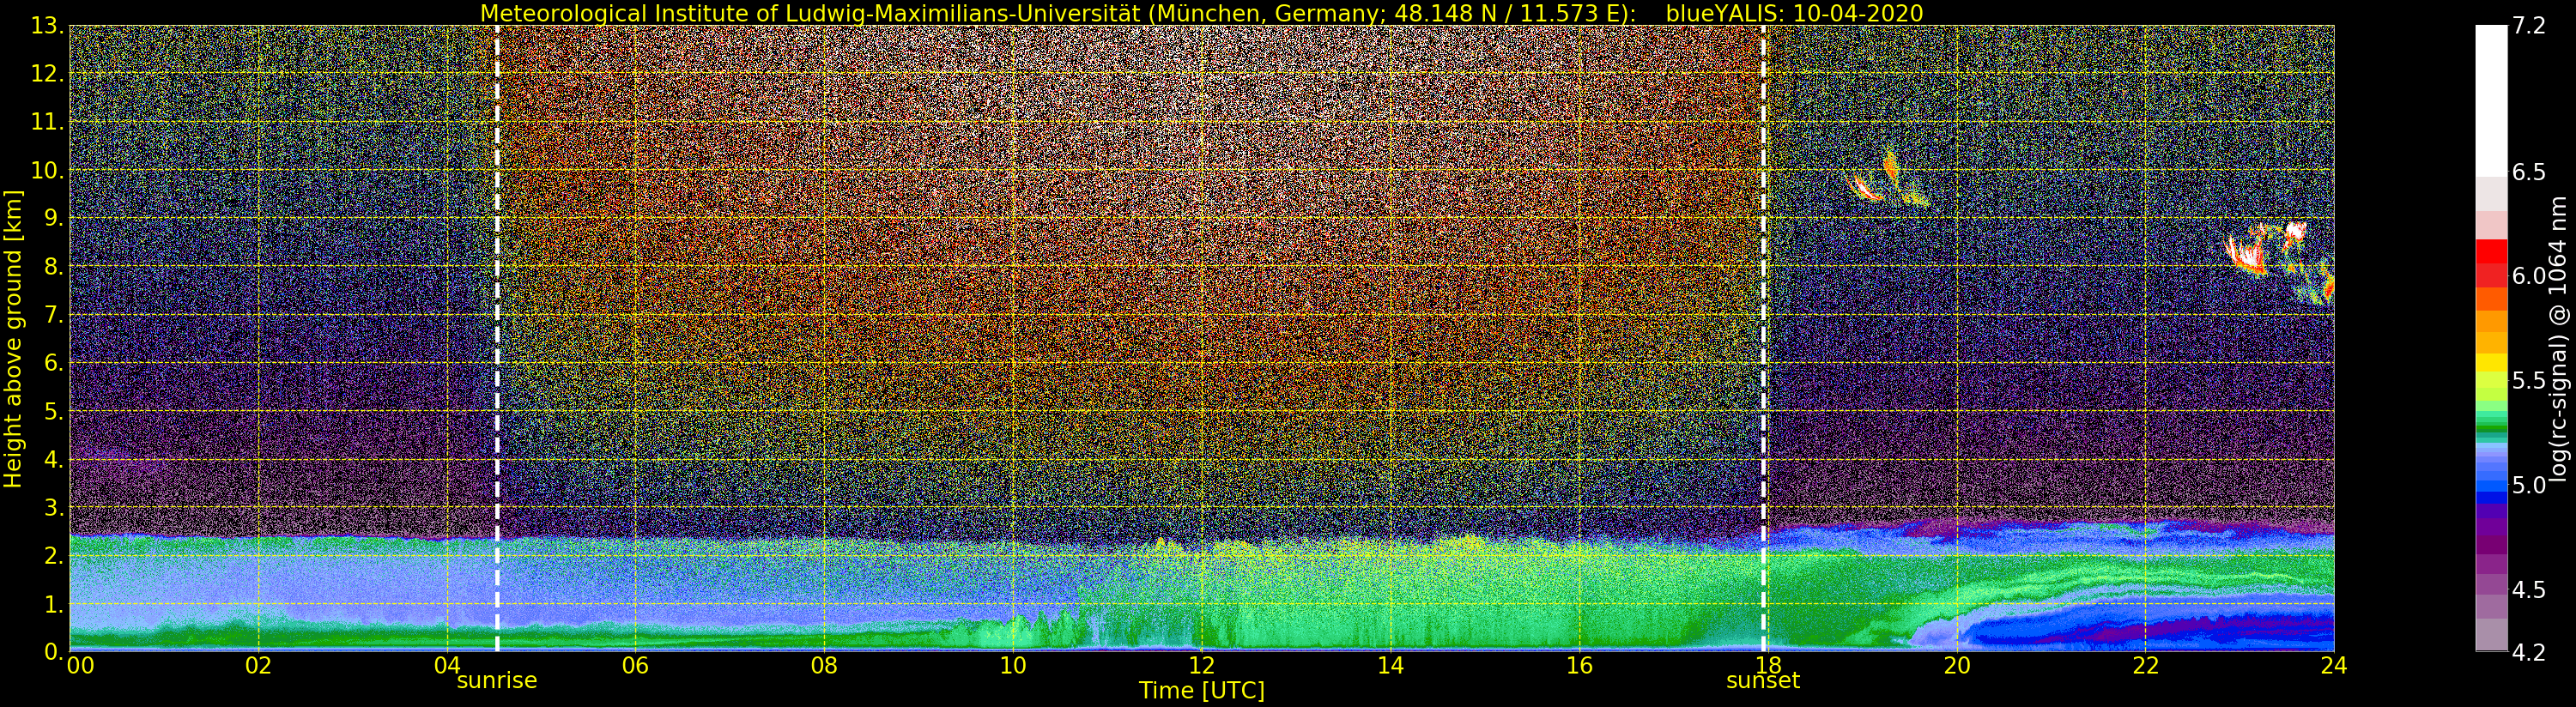Click the x-axis tick label 24
Screen dimensions: 2576x707
coord(2333,666)
